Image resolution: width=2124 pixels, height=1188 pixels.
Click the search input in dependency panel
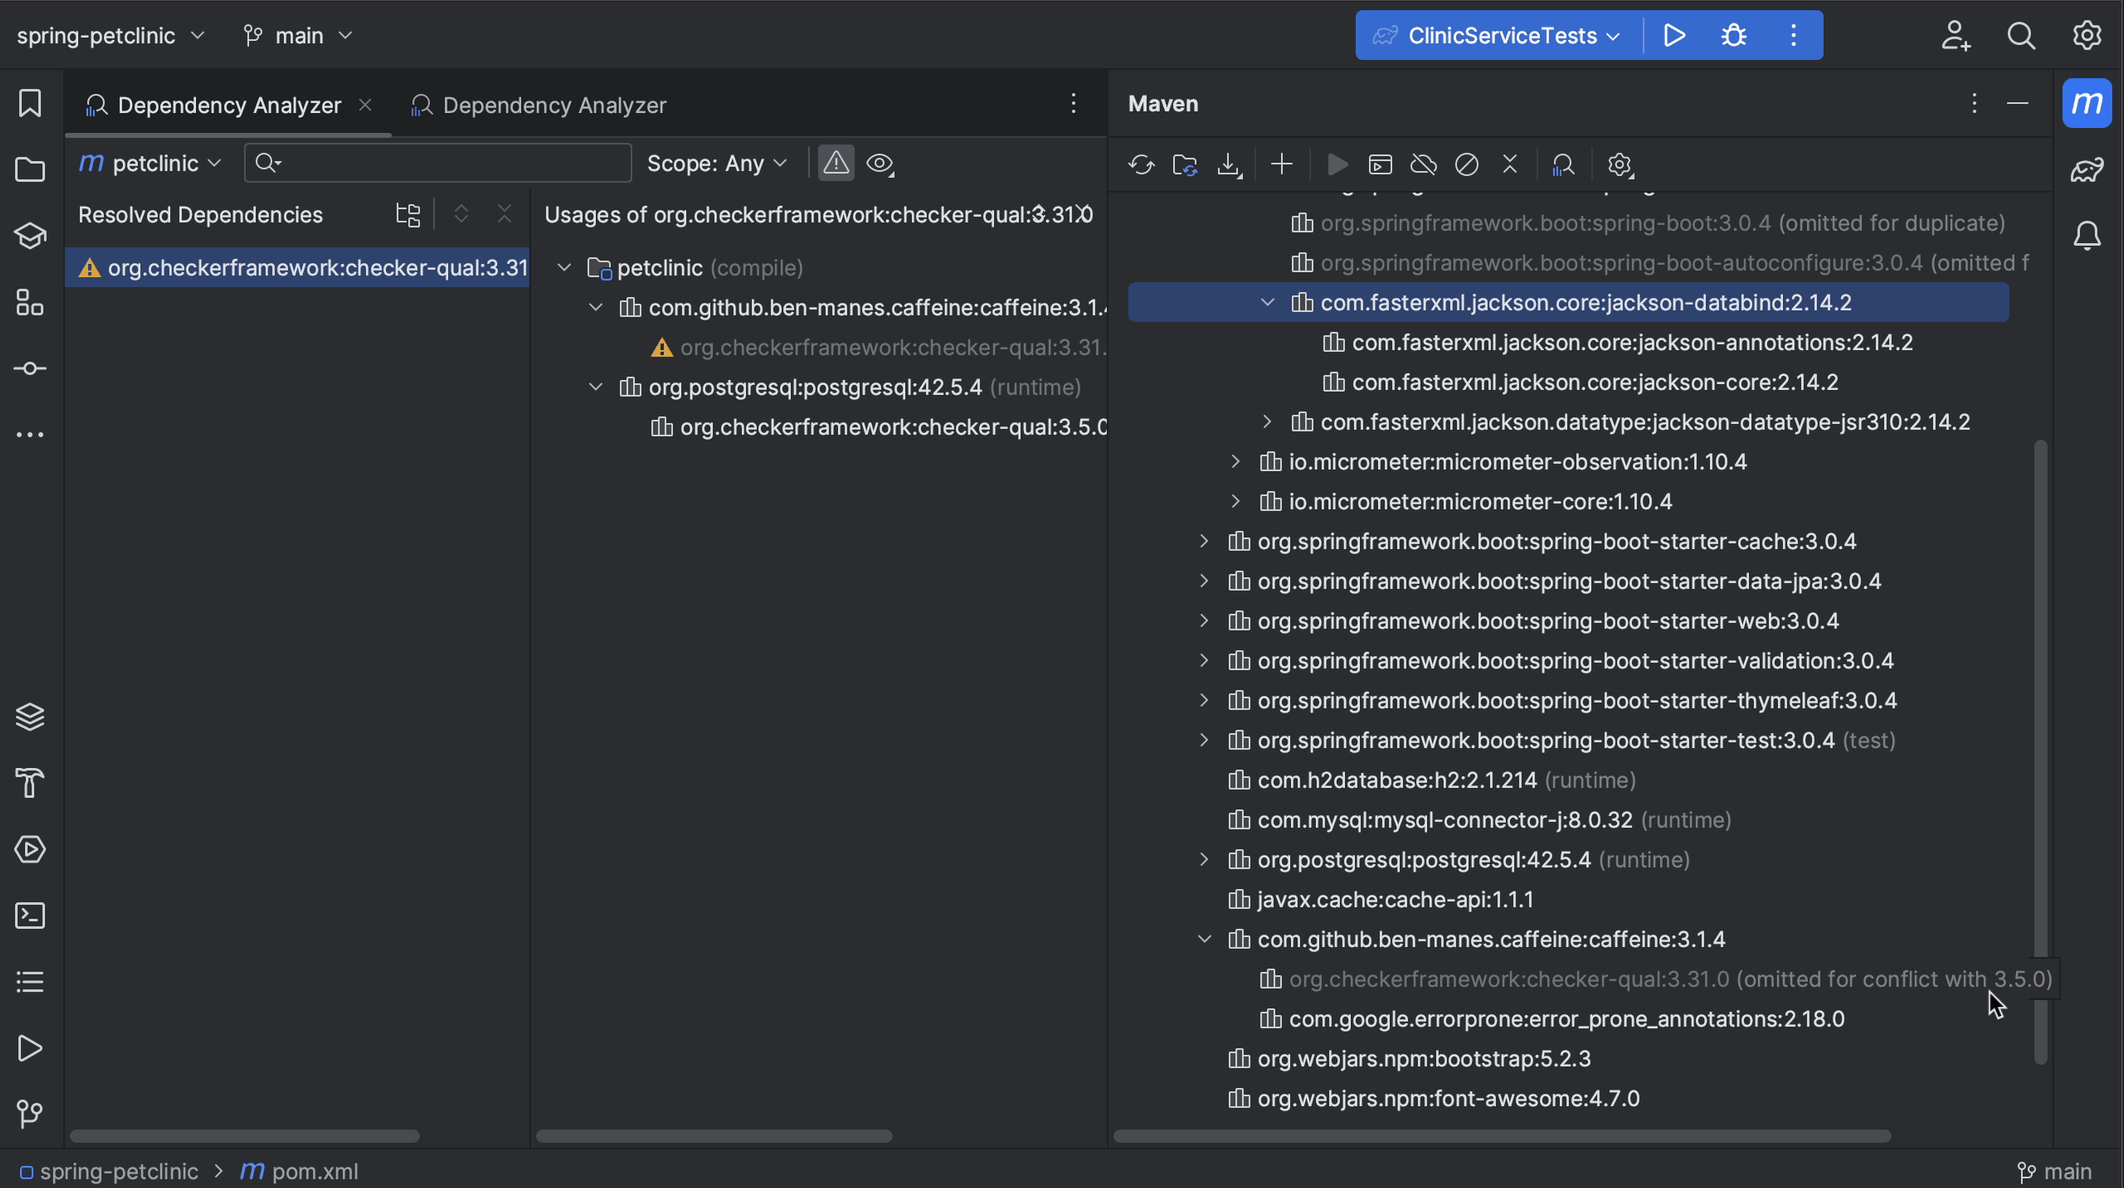pyautogui.click(x=438, y=162)
